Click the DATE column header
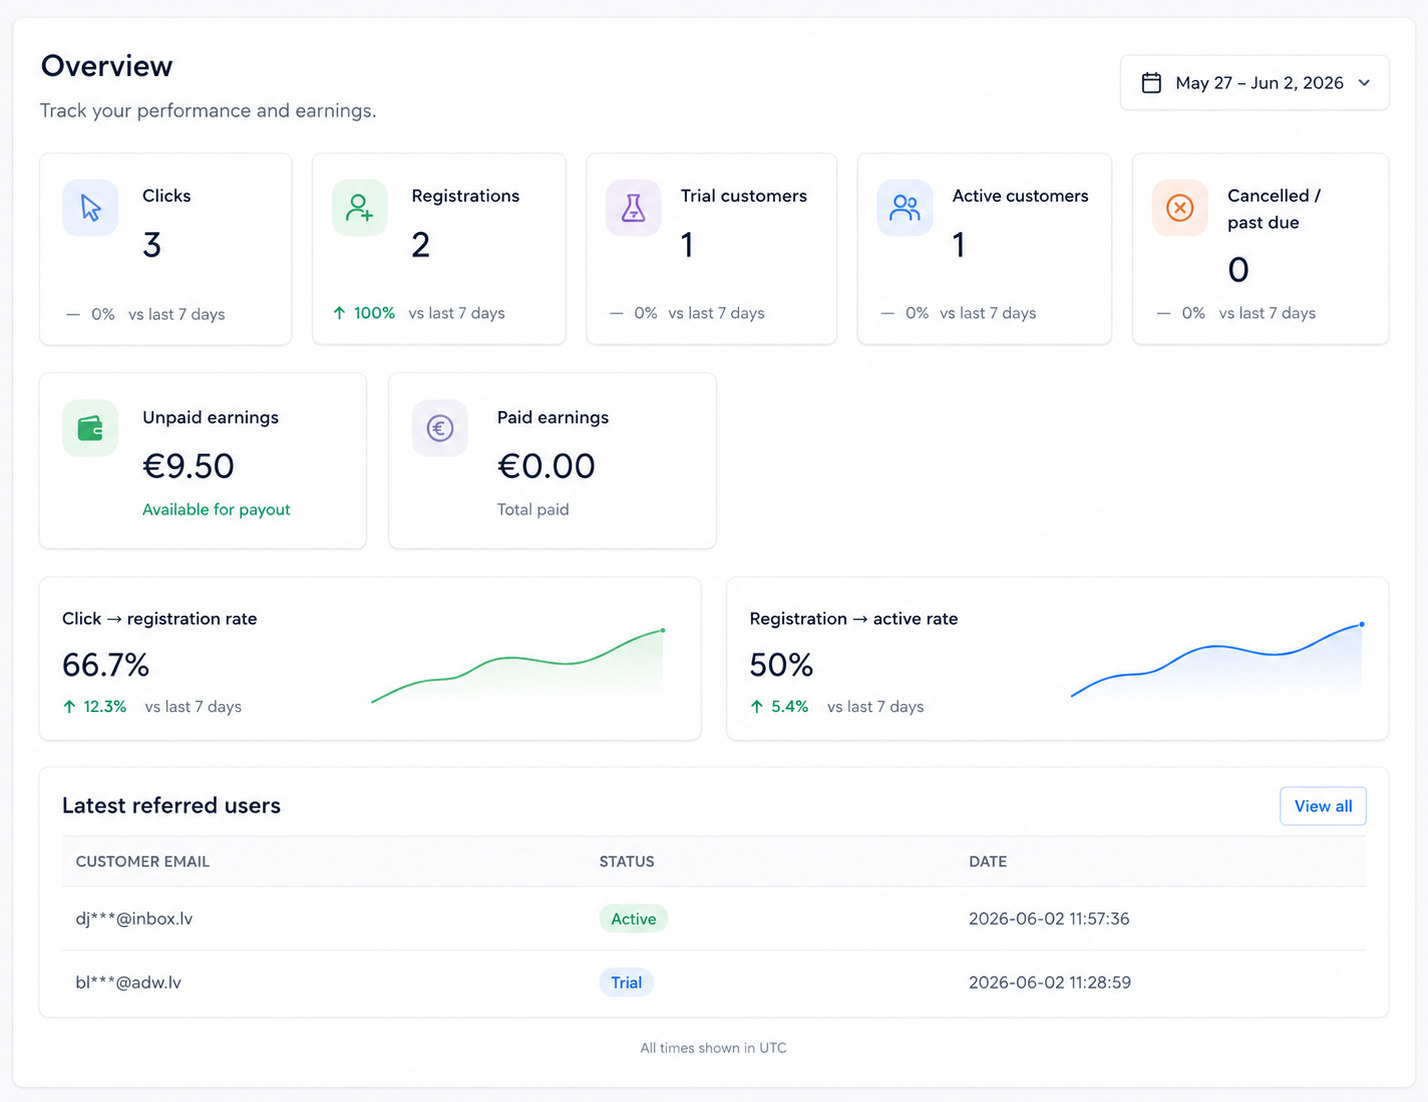The width and height of the screenshot is (1428, 1102). (x=988, y=861)
